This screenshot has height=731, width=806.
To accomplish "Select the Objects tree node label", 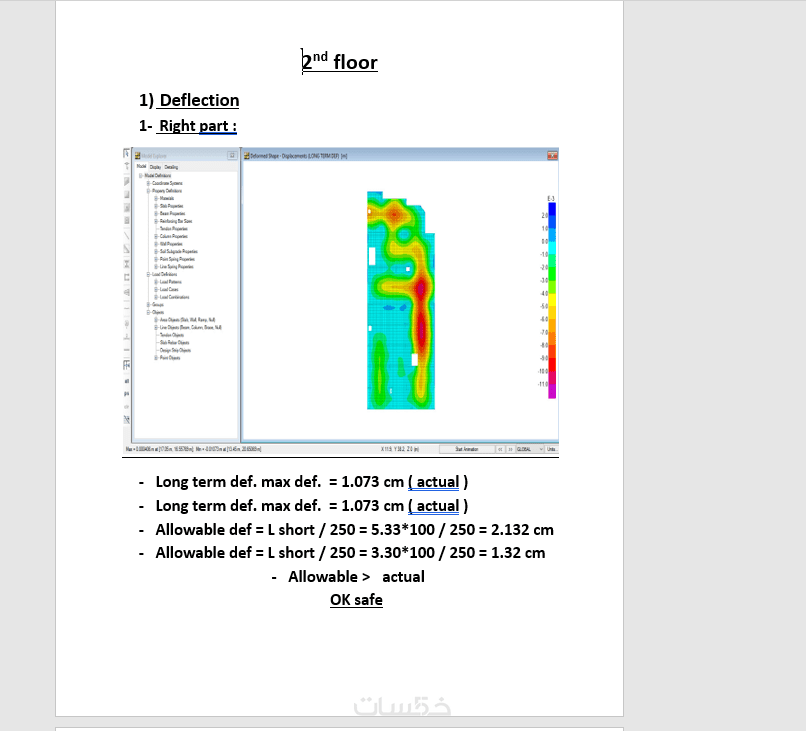I will pyautogui.click(x=158, y=312).
